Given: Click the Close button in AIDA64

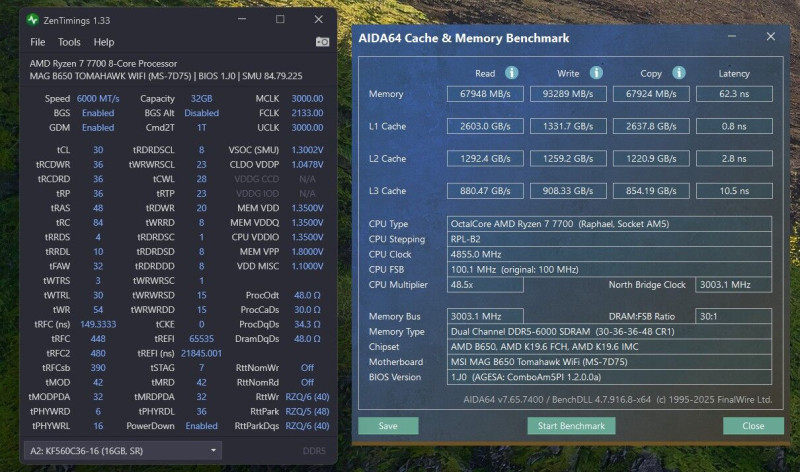Looking at the screenshot, I should 753,426.
